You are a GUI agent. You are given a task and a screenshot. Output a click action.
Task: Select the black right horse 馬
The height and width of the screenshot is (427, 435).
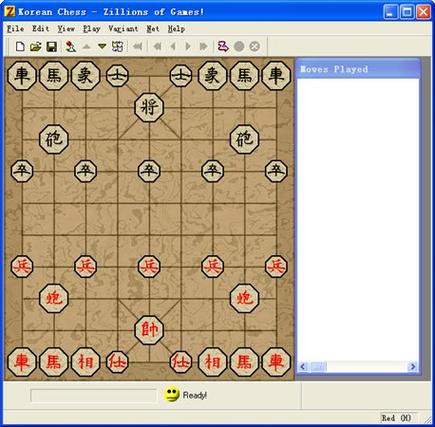[244, 76]
